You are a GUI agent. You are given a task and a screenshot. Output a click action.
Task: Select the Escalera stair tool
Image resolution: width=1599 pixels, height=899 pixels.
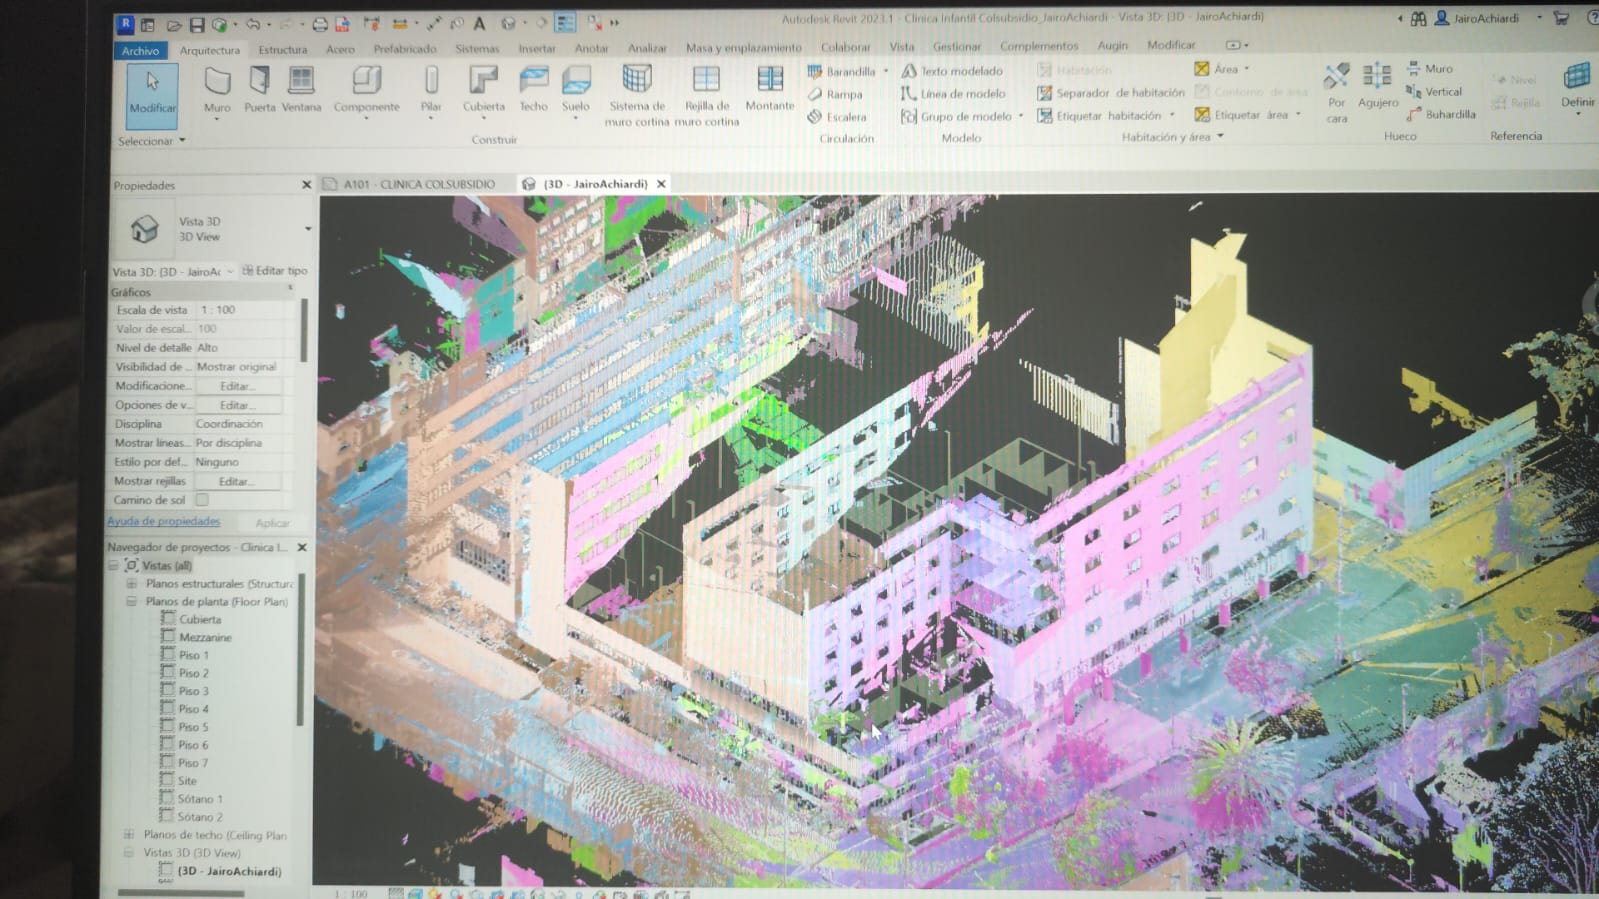(837, 117)
